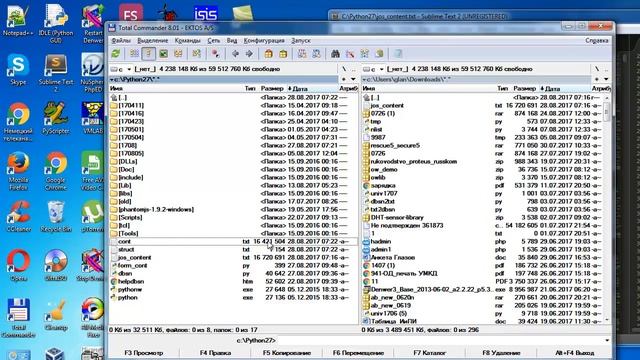Screen dimensions: 640x360
Task: Open the Выделение menu
Action: (x=153, y=40)
